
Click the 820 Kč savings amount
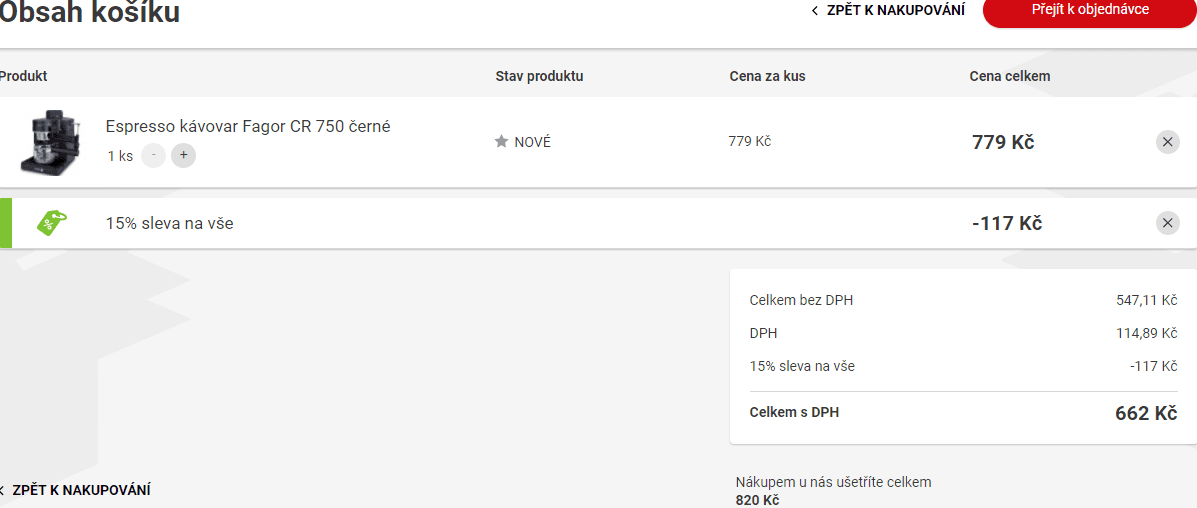(757, 500)
